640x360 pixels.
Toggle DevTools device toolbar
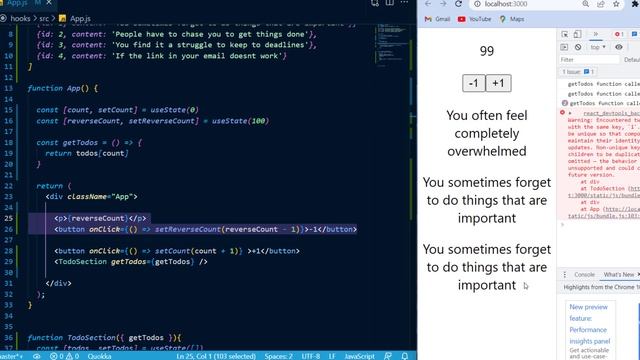[x=577, y=34]
